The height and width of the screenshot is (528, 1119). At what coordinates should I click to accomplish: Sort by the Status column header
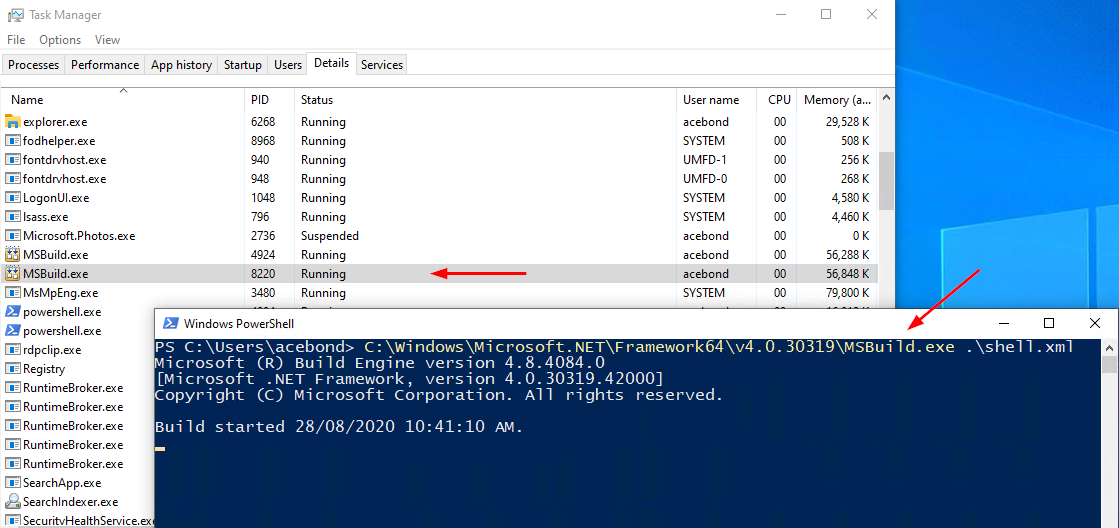(x=485, y=100)
